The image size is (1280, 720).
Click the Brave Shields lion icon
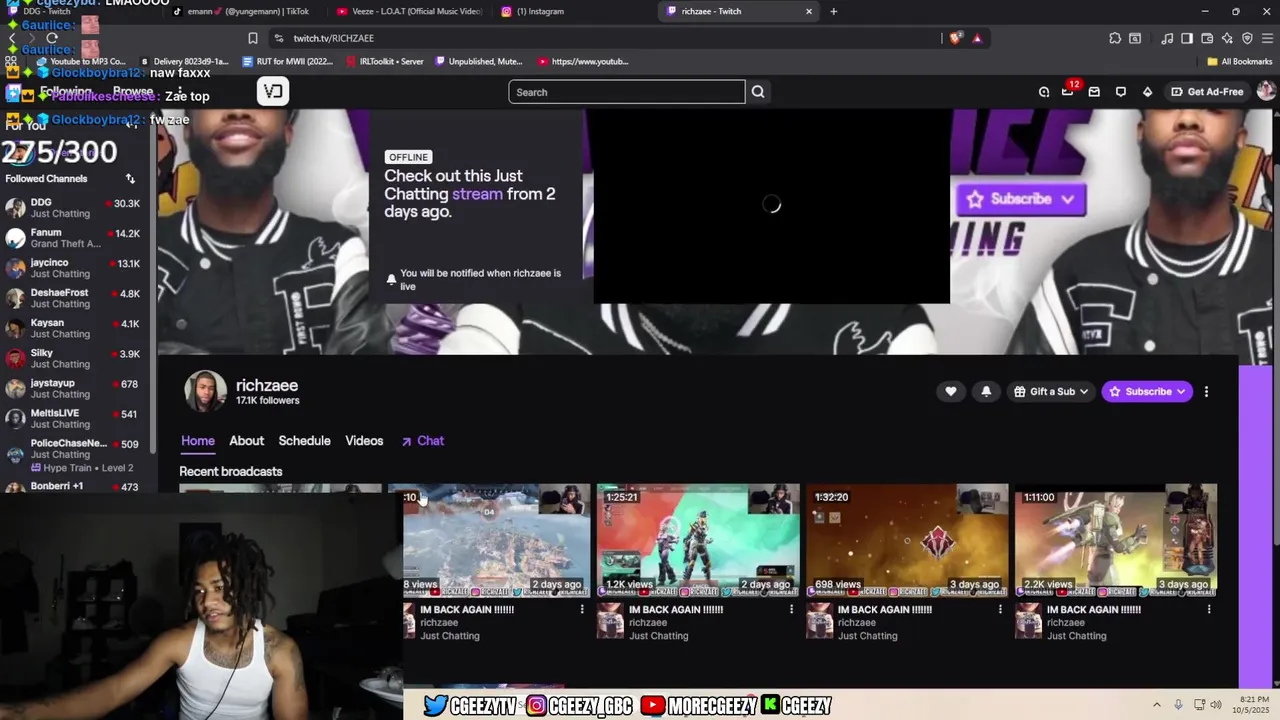pos(956,38)
